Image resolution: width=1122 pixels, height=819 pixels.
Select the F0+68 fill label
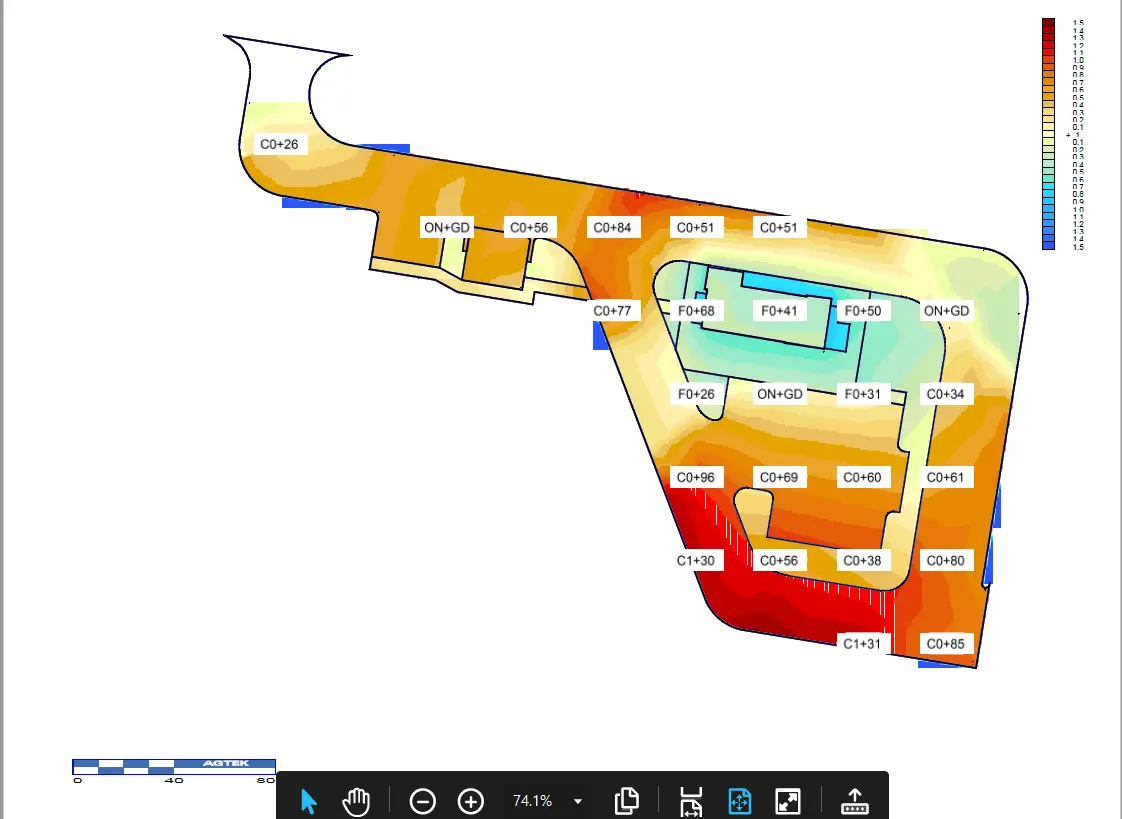[696, 311]
